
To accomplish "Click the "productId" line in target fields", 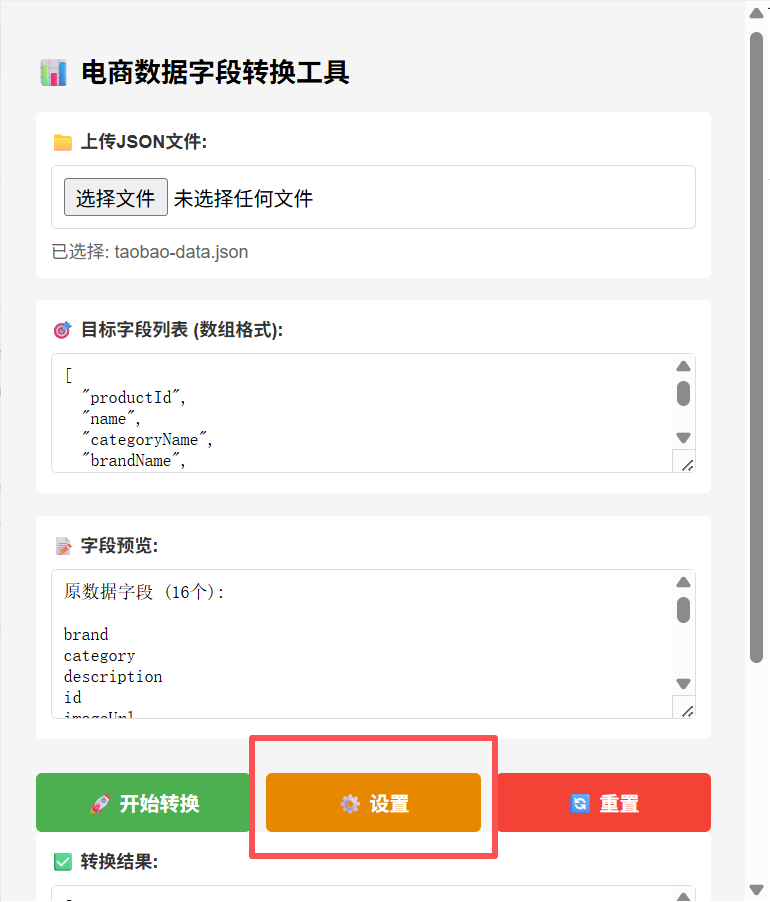I will click(134, 398).
